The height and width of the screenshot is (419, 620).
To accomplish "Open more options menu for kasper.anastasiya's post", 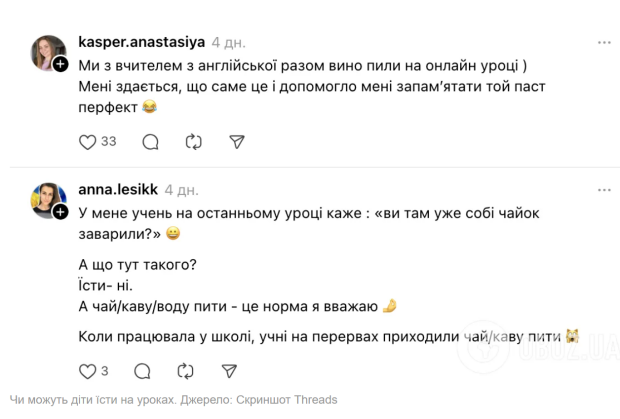I will point(604,43).
